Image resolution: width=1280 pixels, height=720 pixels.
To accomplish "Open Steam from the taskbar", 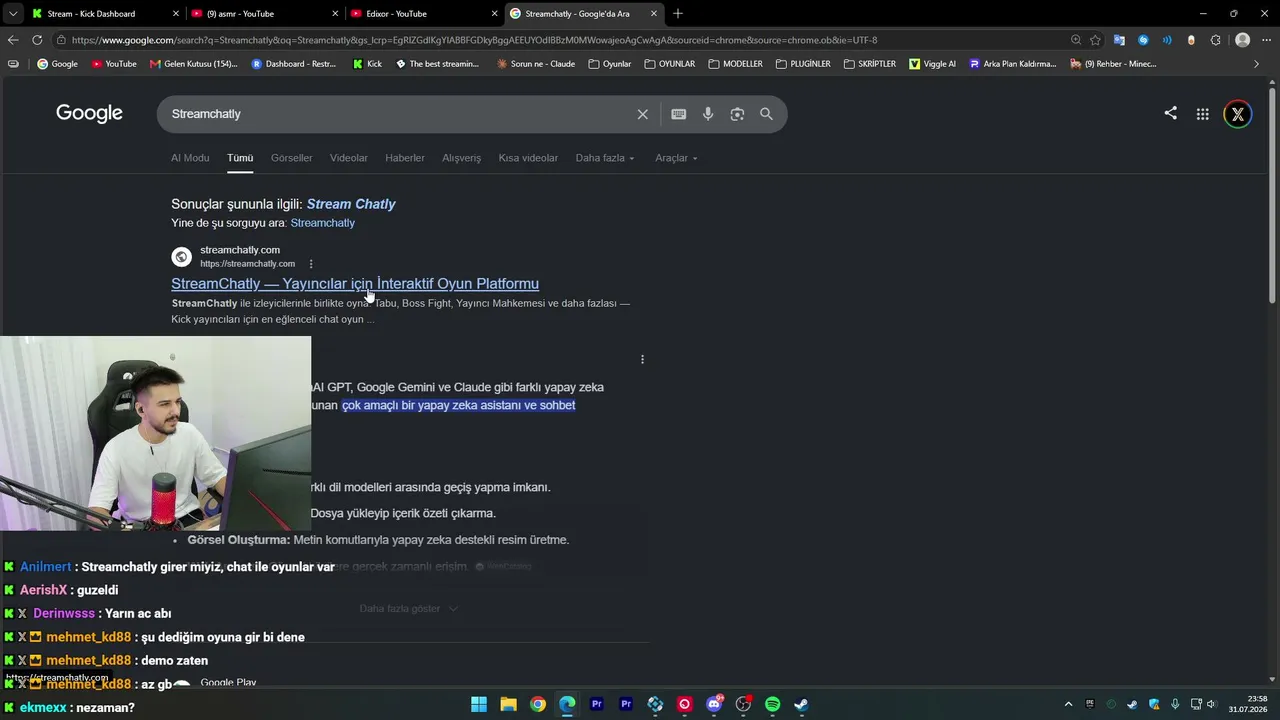I will pos(801,704).
